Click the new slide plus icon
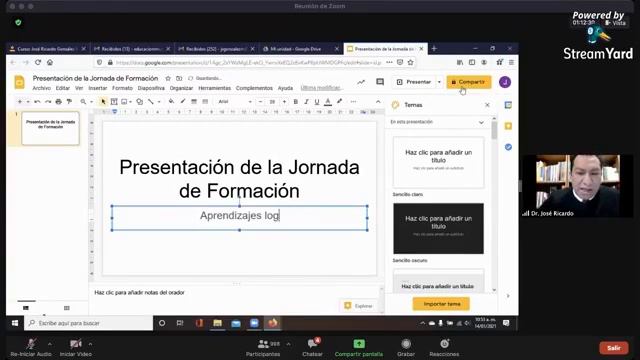This screenshot has height=360, width=640. [x=20, y=102]
